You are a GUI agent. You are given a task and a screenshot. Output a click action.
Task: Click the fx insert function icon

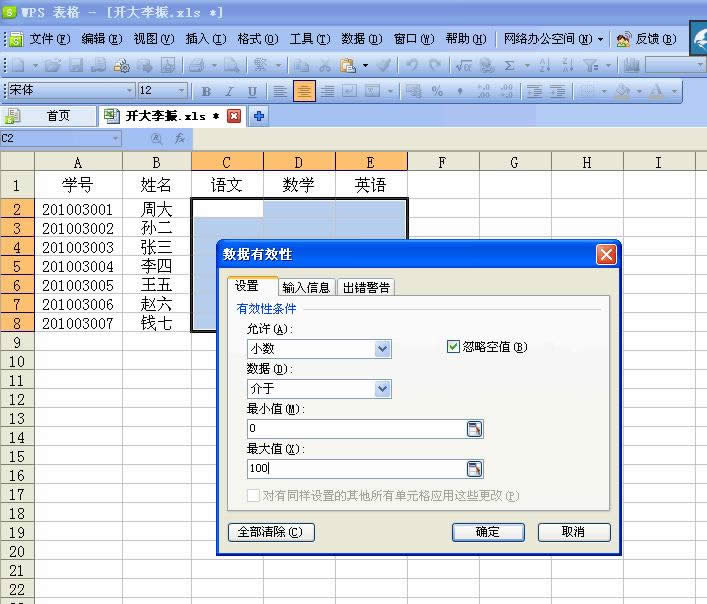point(179,138)
